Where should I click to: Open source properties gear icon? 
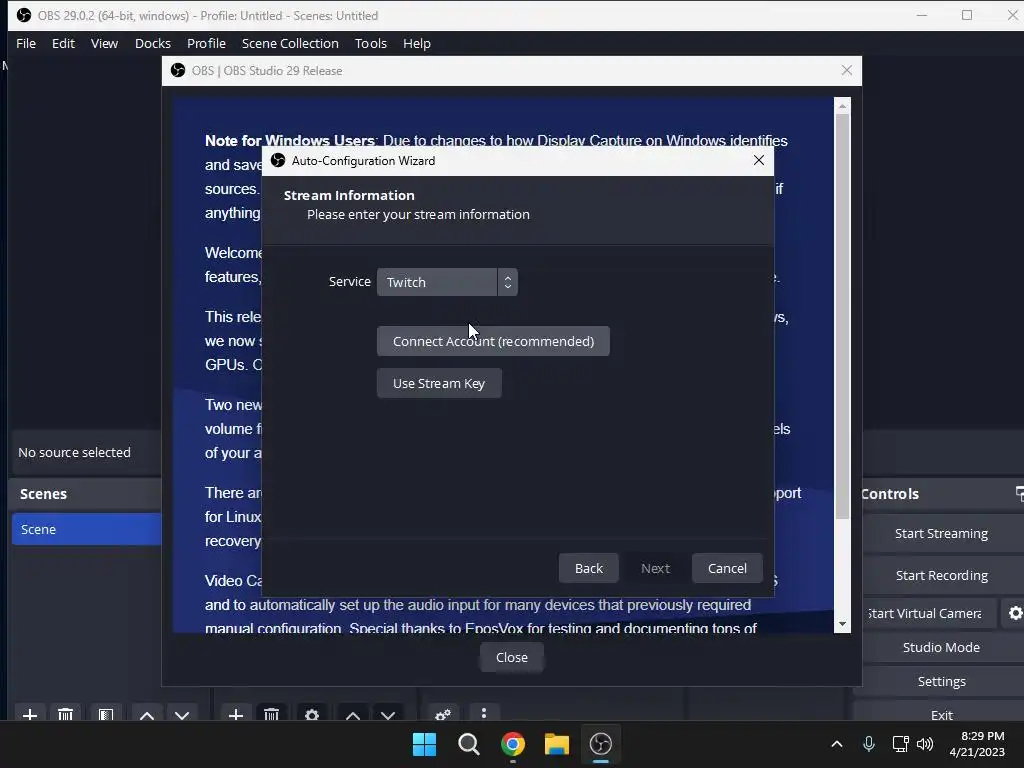click(312, 715)
